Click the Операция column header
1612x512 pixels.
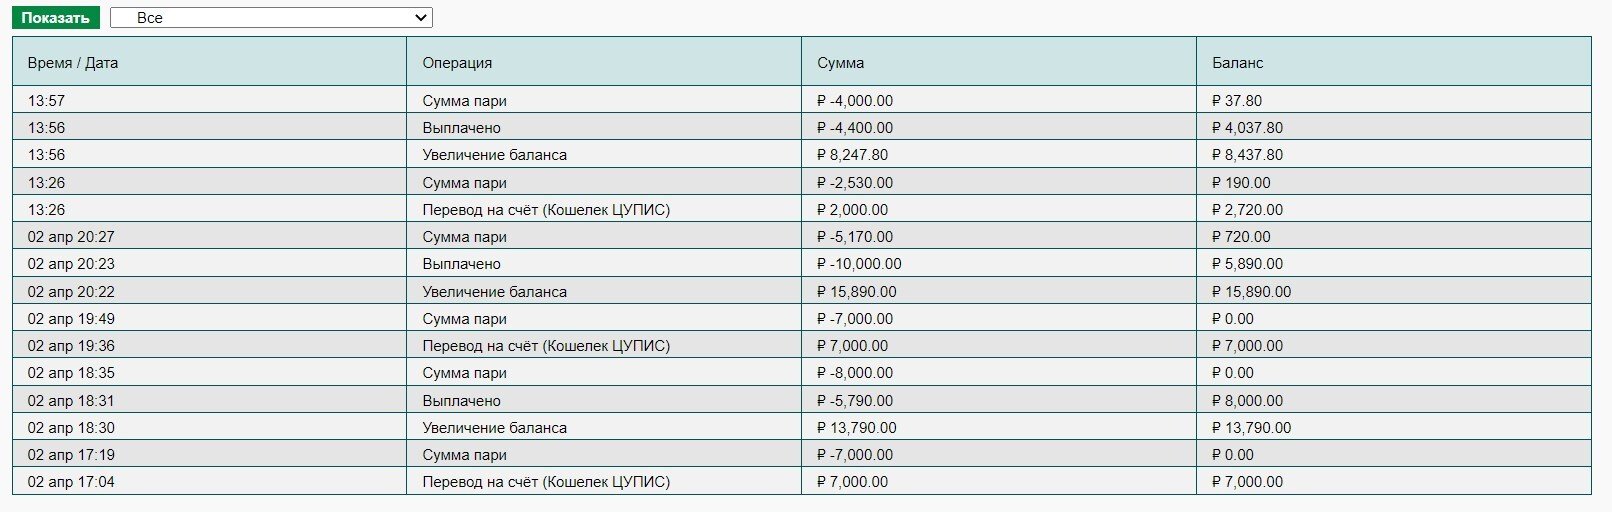[457, 62]
